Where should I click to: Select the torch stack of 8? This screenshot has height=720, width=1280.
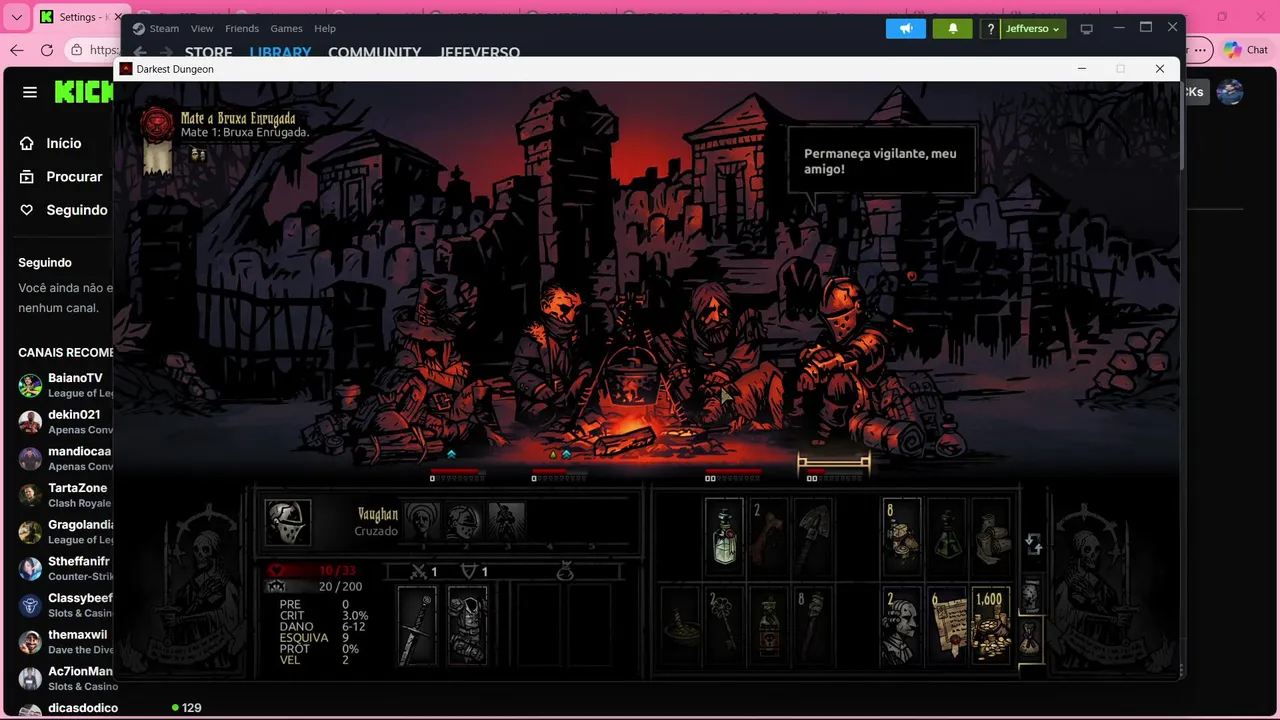814,627
